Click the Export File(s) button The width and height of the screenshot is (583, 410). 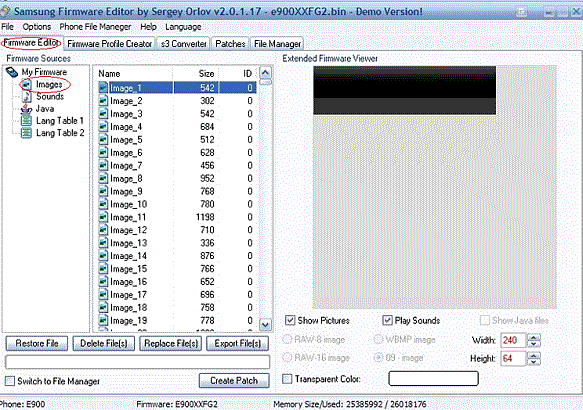tap(238, 343)
